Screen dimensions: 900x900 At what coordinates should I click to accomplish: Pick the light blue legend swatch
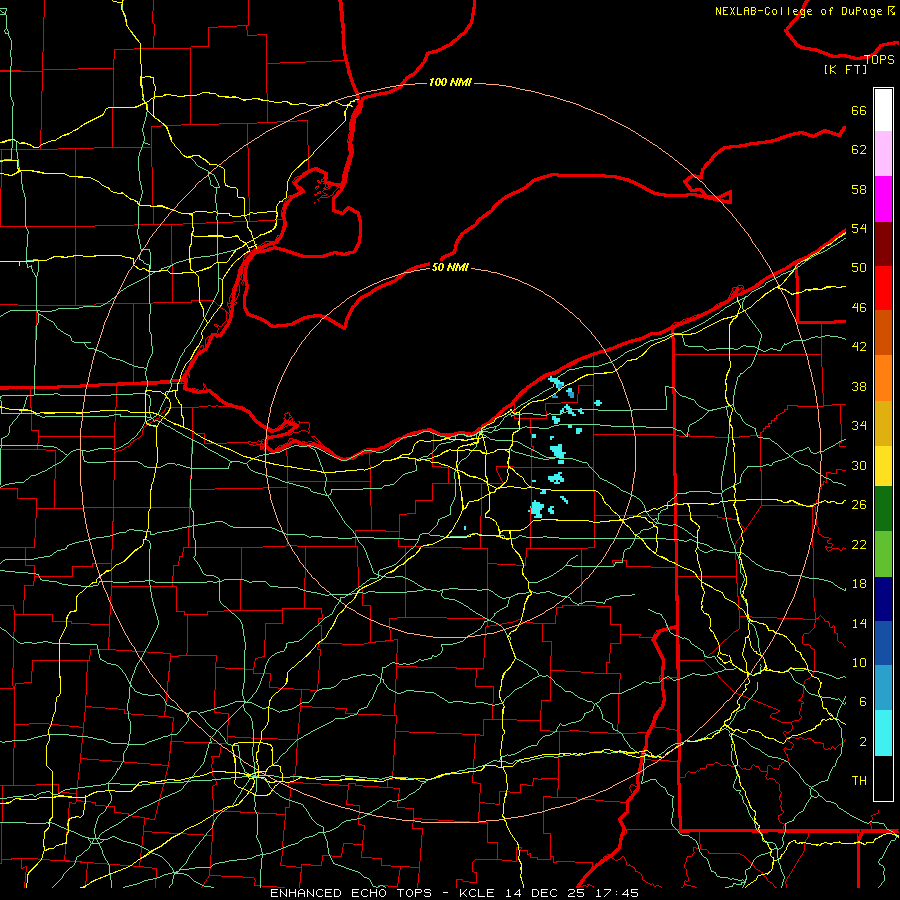point(883,687)
